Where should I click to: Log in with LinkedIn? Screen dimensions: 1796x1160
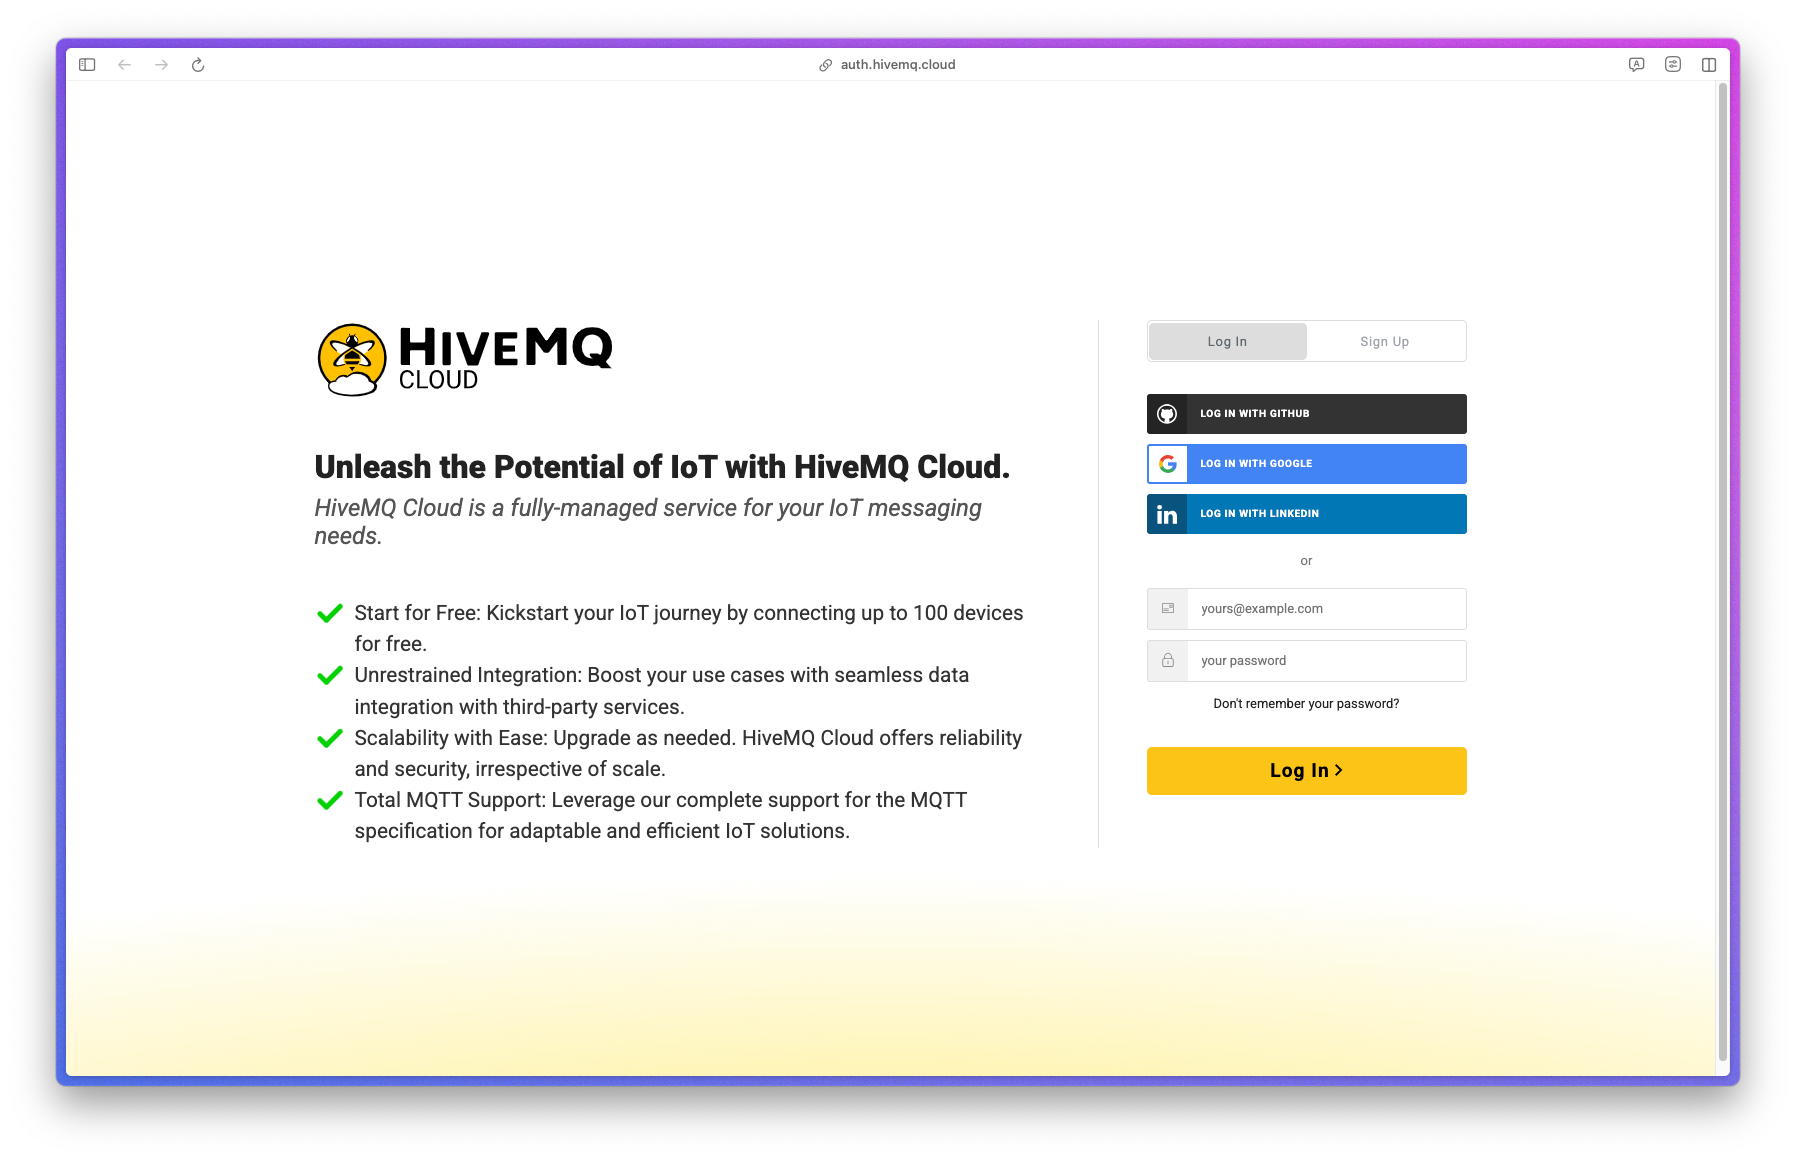[x=1307, y=514]
